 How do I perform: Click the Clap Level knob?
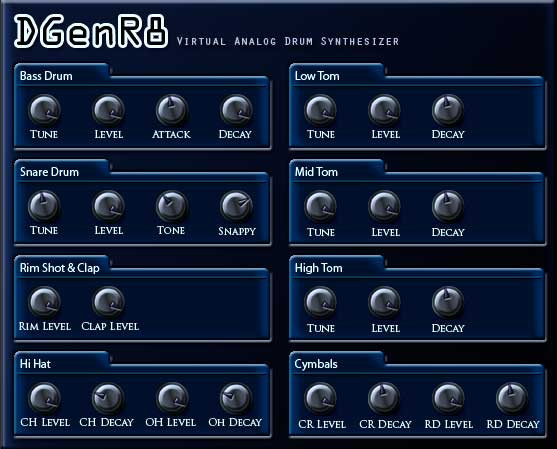click(x=108, y=302)
